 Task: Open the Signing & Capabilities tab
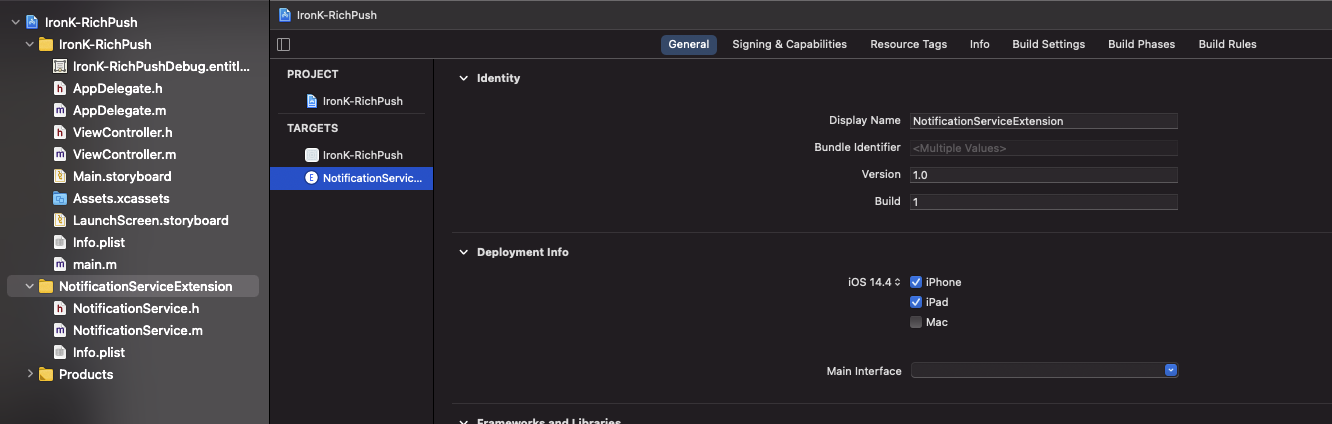click(789, 44)
